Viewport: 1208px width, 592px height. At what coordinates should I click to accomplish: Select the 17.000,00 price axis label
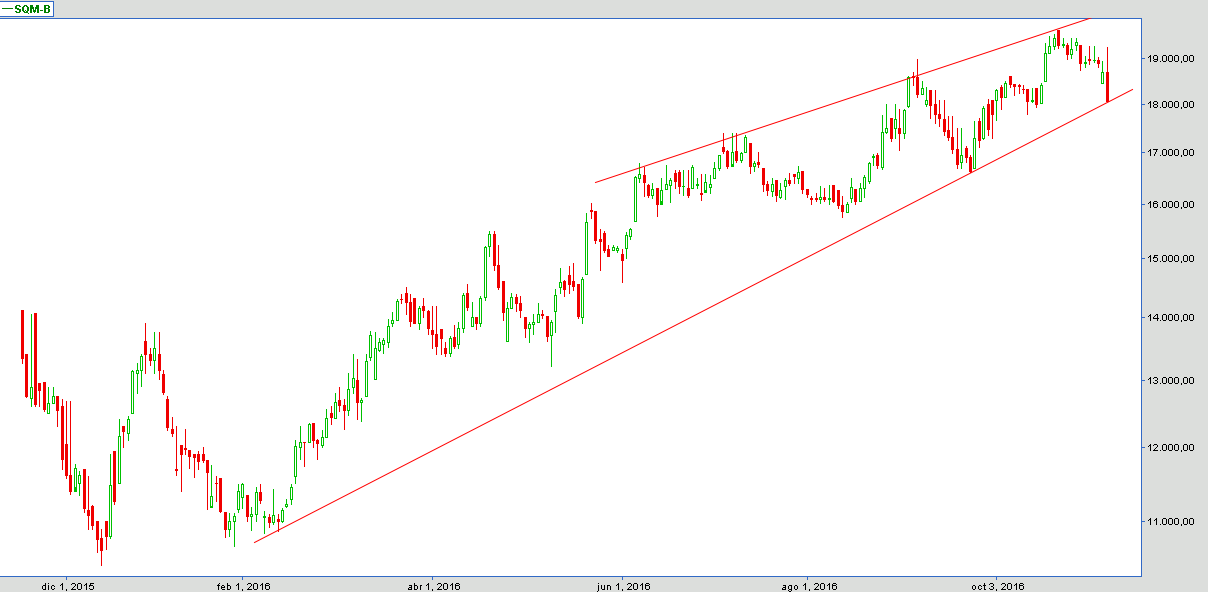(1172, 153)
